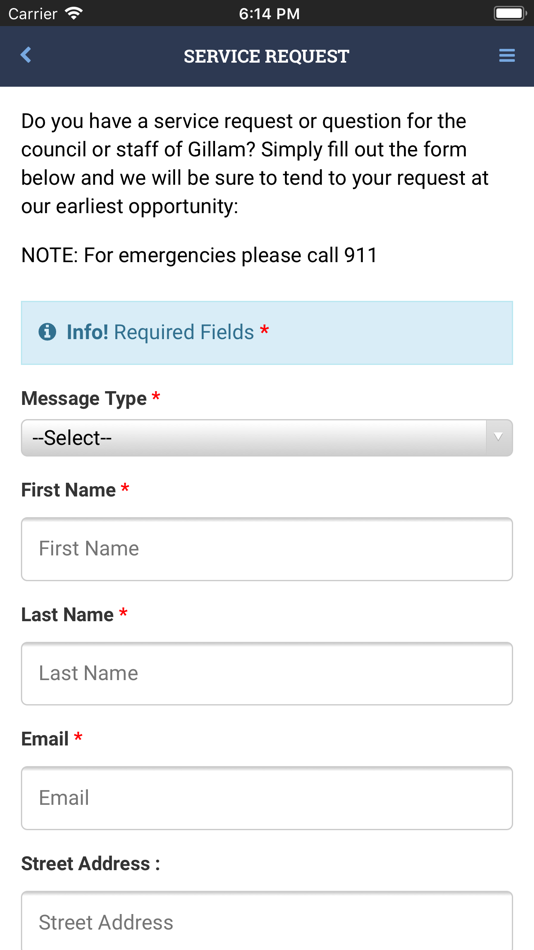Screen dimensions: 534x950
Task: Focus the Last Name input field
Action: [x=267, y=674]
